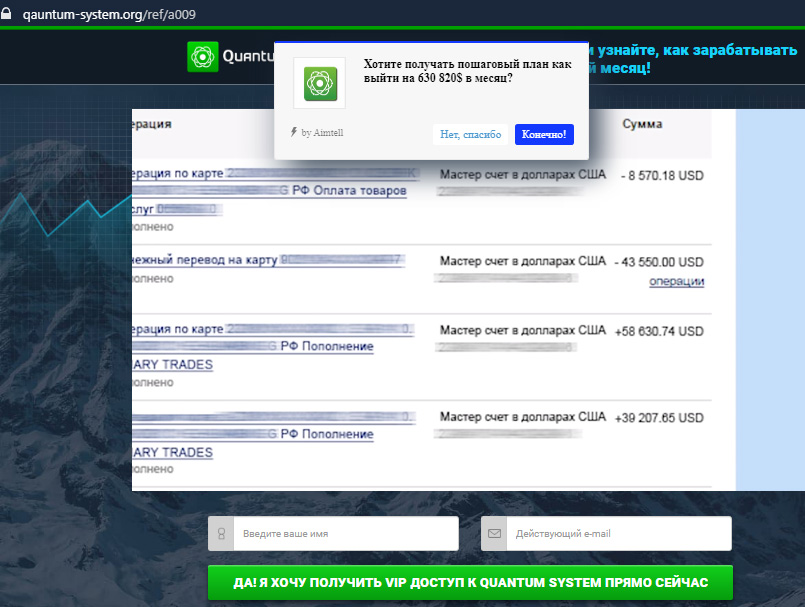Click the blue headline "узнайте, как зарабатывать"

pos(697,50)
